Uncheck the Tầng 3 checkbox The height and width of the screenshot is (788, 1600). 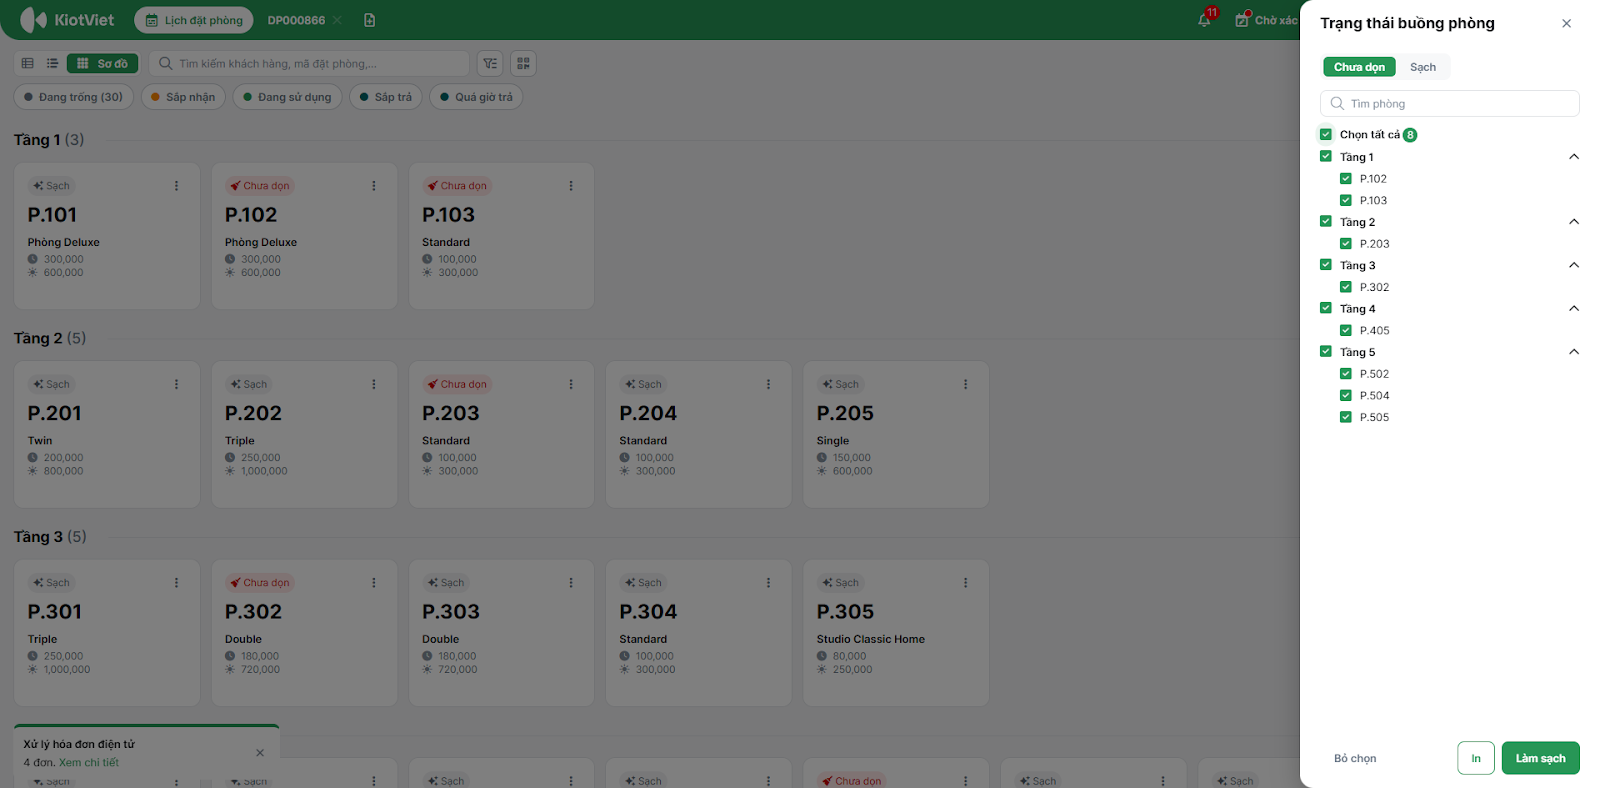click(x=1326, y=265)
